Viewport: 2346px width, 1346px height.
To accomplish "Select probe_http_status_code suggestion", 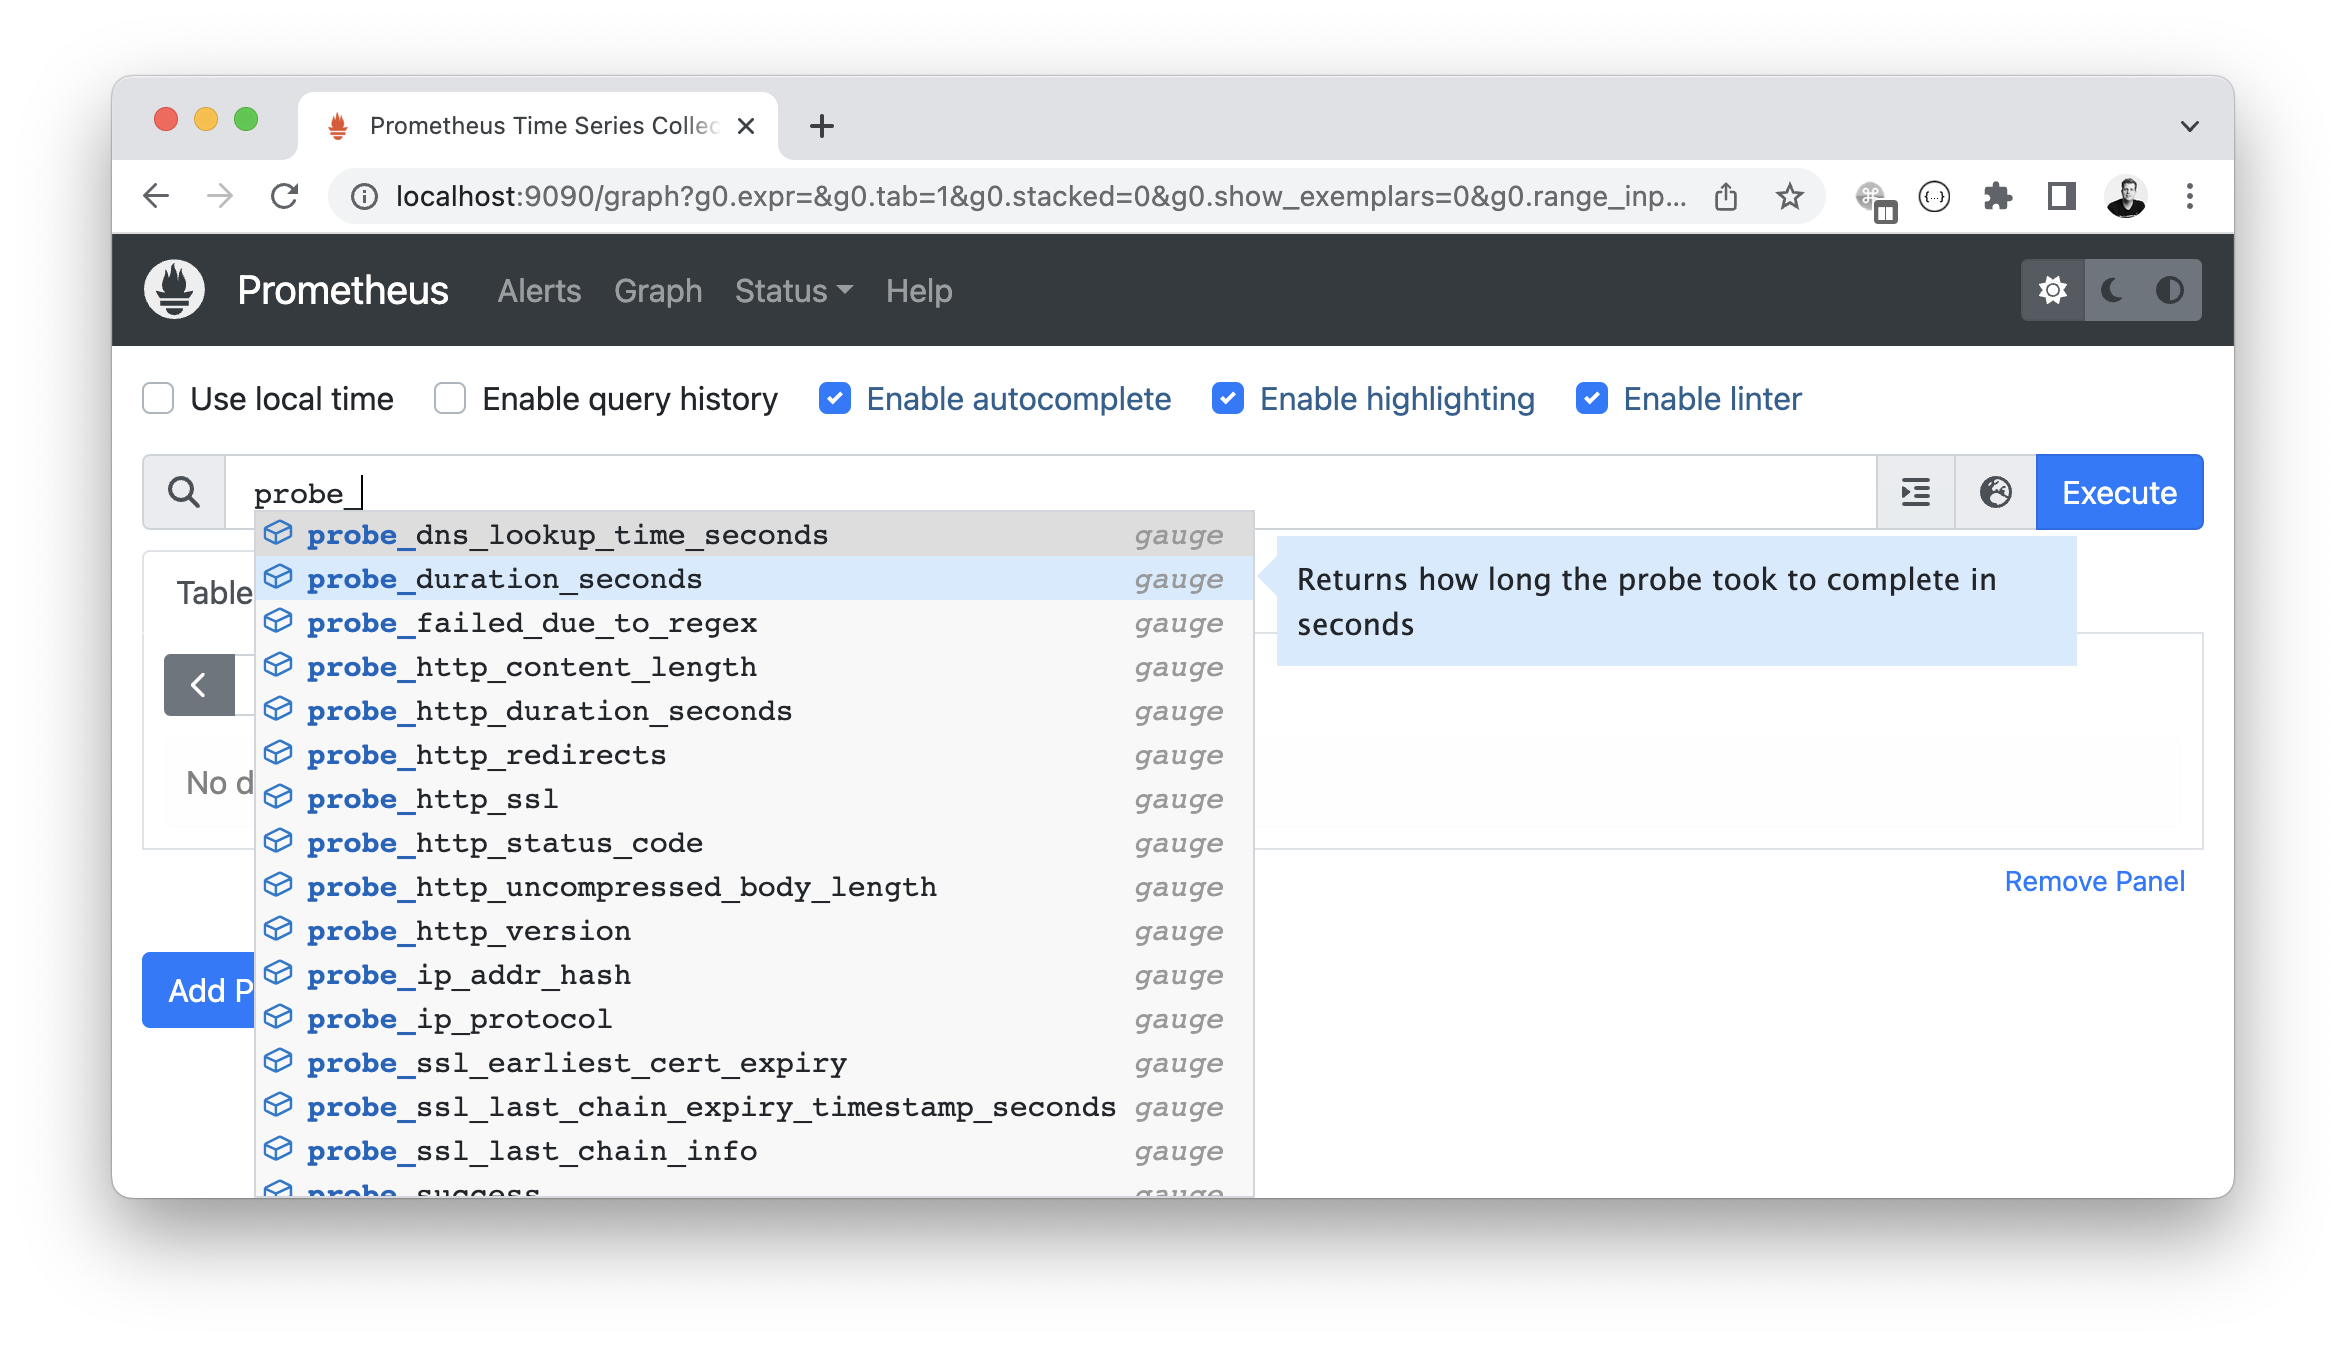I will tap(755, 843).
